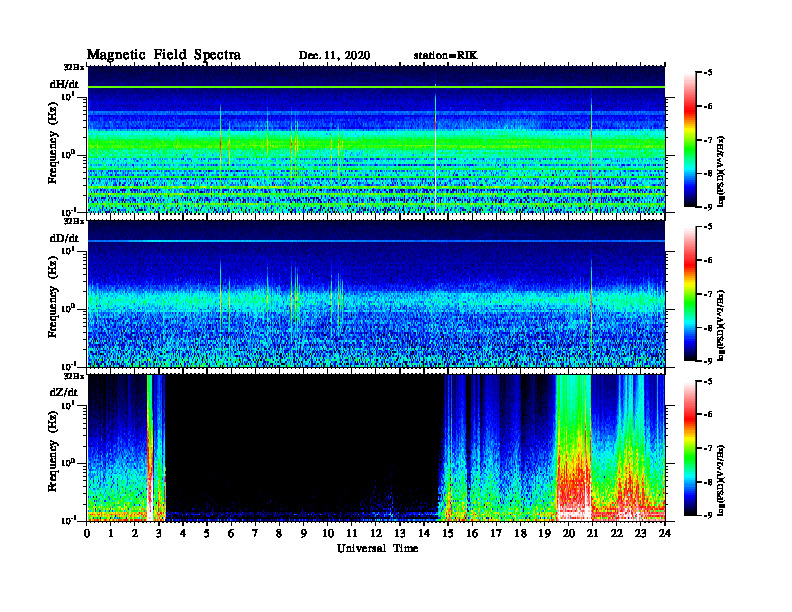Click the -5 tick on dH/dt color bar

point(708,73)
